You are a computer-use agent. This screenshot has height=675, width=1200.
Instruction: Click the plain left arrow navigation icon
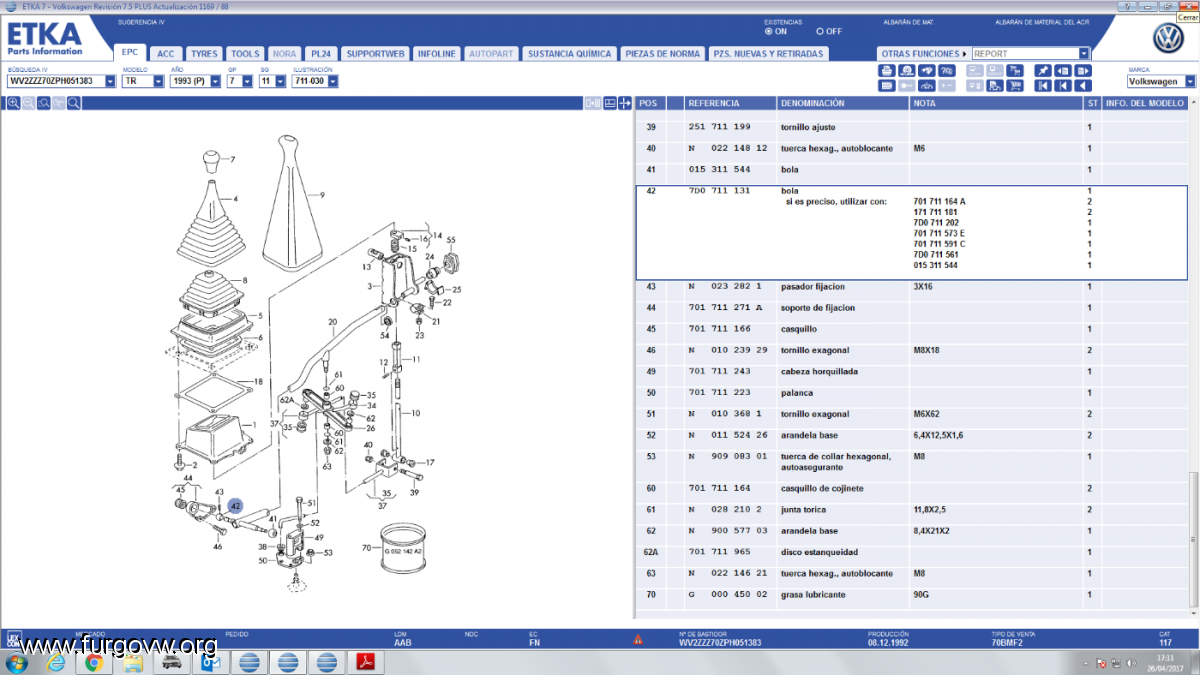tap(1083, 86)
